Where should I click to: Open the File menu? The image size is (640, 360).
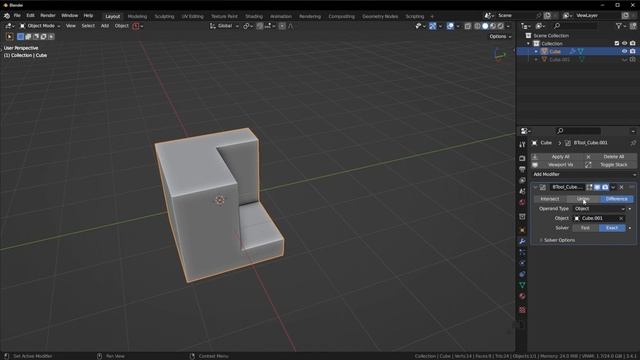pos(17,16)
